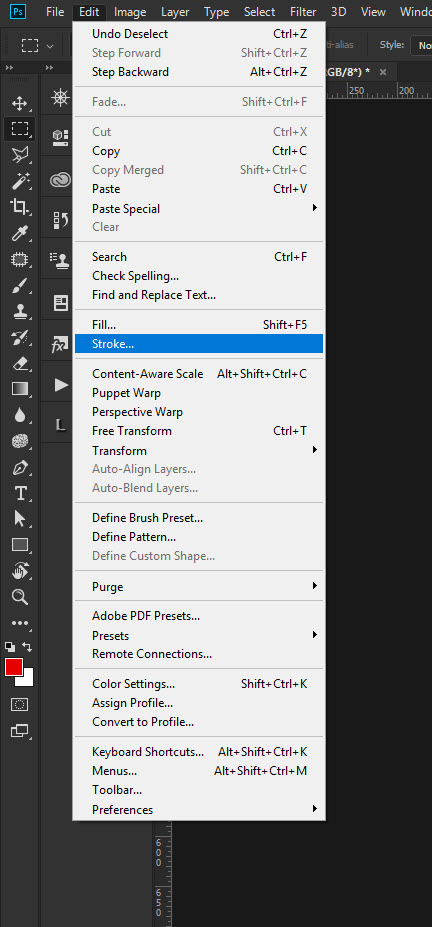Select the Horizontal Type tool
432x927 pixels.
[20, 493]
